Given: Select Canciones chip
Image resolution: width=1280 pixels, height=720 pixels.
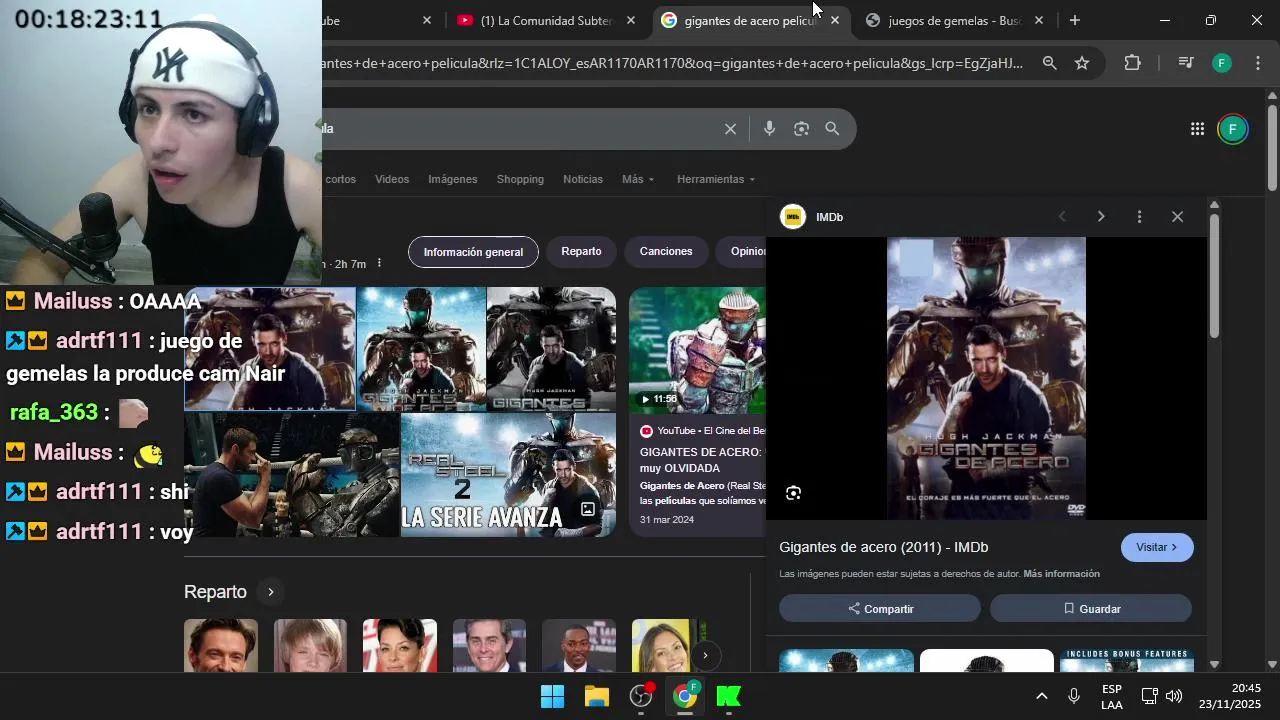Looking at the screenshot, I should [x=666, y=252].
